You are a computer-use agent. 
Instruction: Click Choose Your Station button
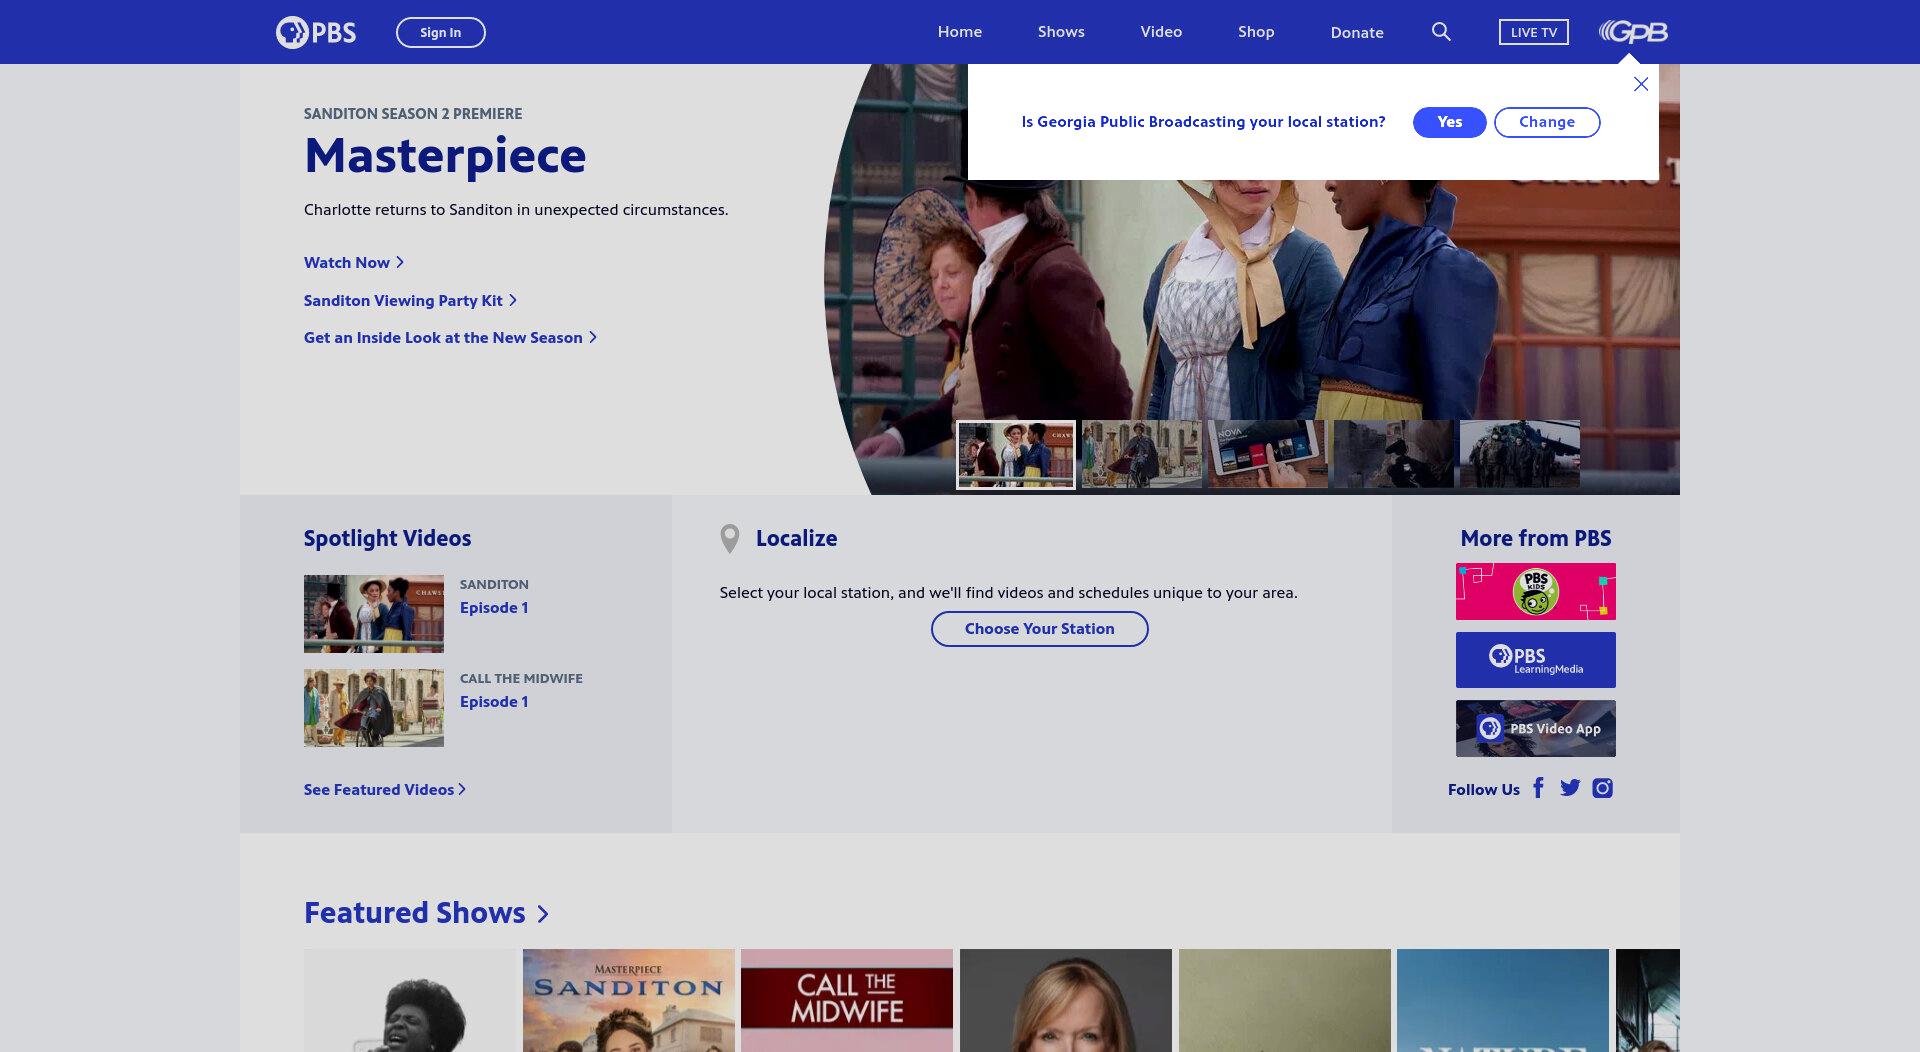click(1040, 629)
